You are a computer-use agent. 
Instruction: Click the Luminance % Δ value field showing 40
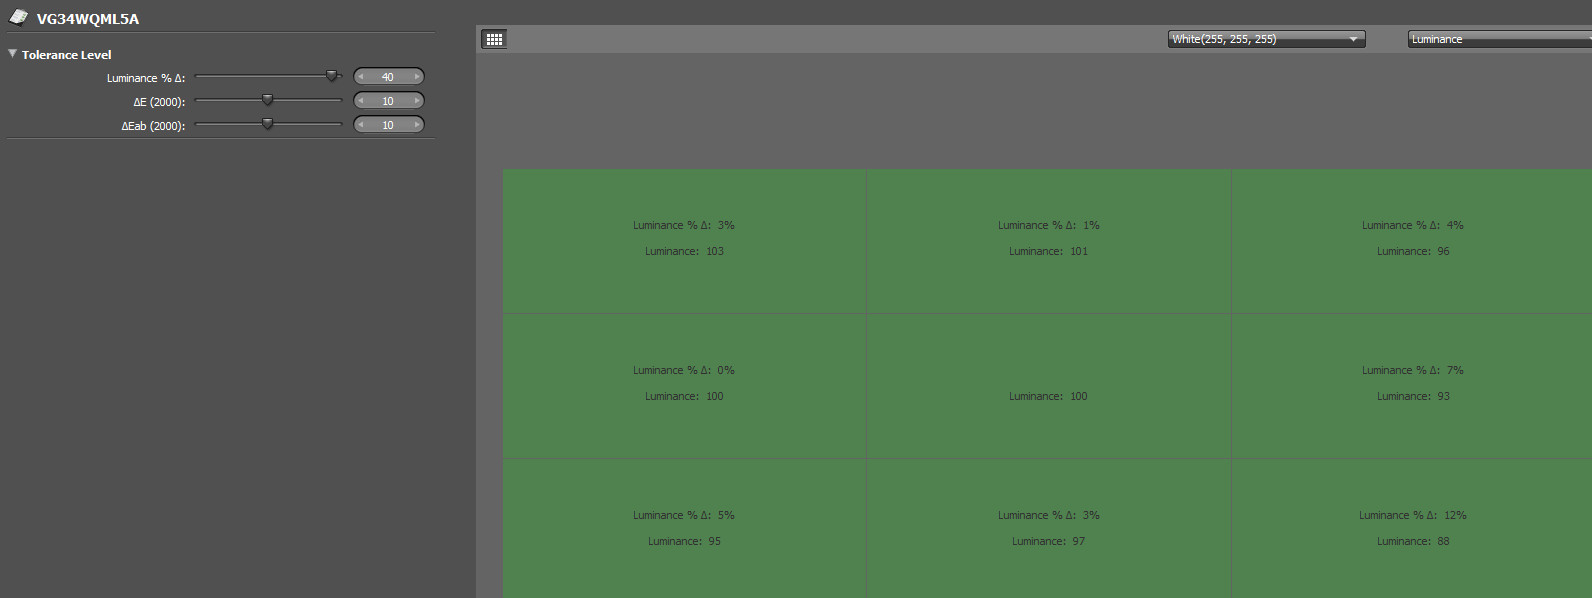[388, 77]
